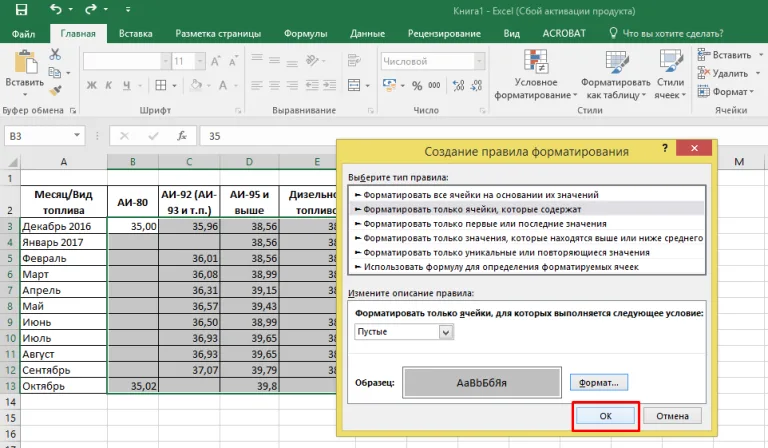Viewport: 768px width, 448px height.
Task: Apply percent style format
Action: click(417, 86)
